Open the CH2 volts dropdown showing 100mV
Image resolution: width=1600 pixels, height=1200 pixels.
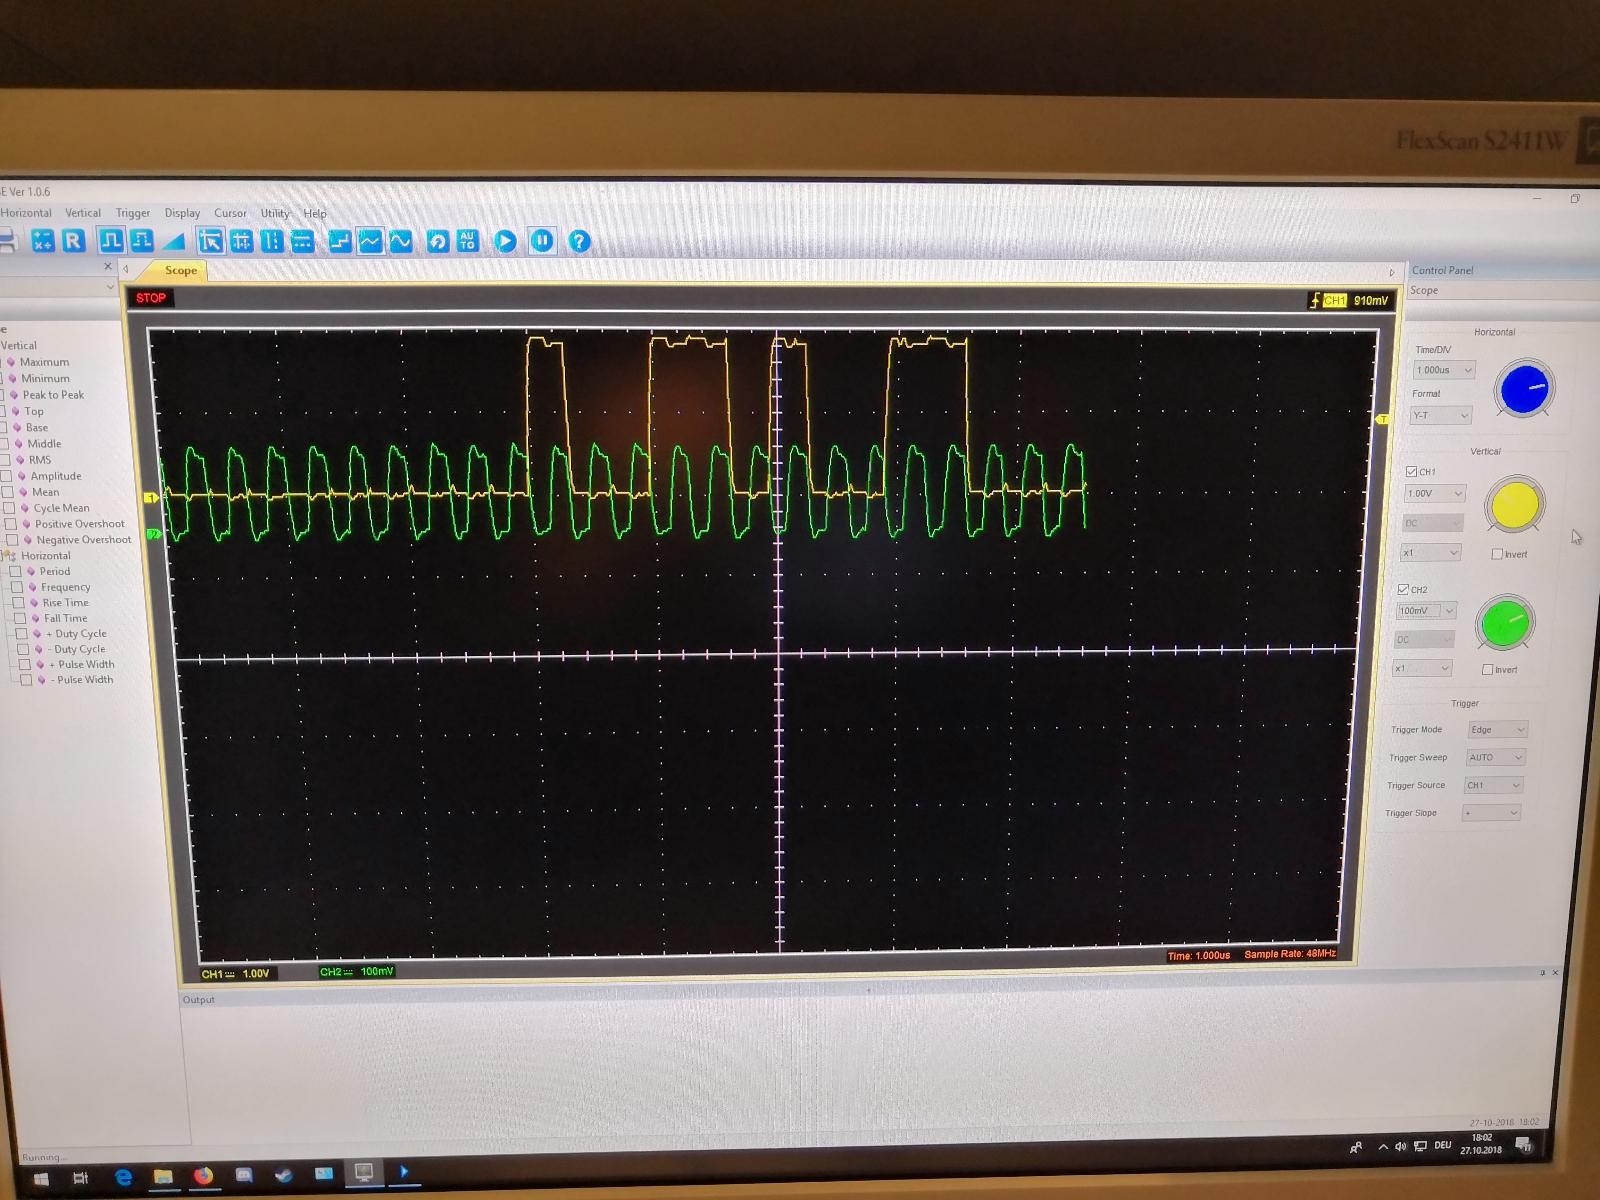click(1426, 610)
